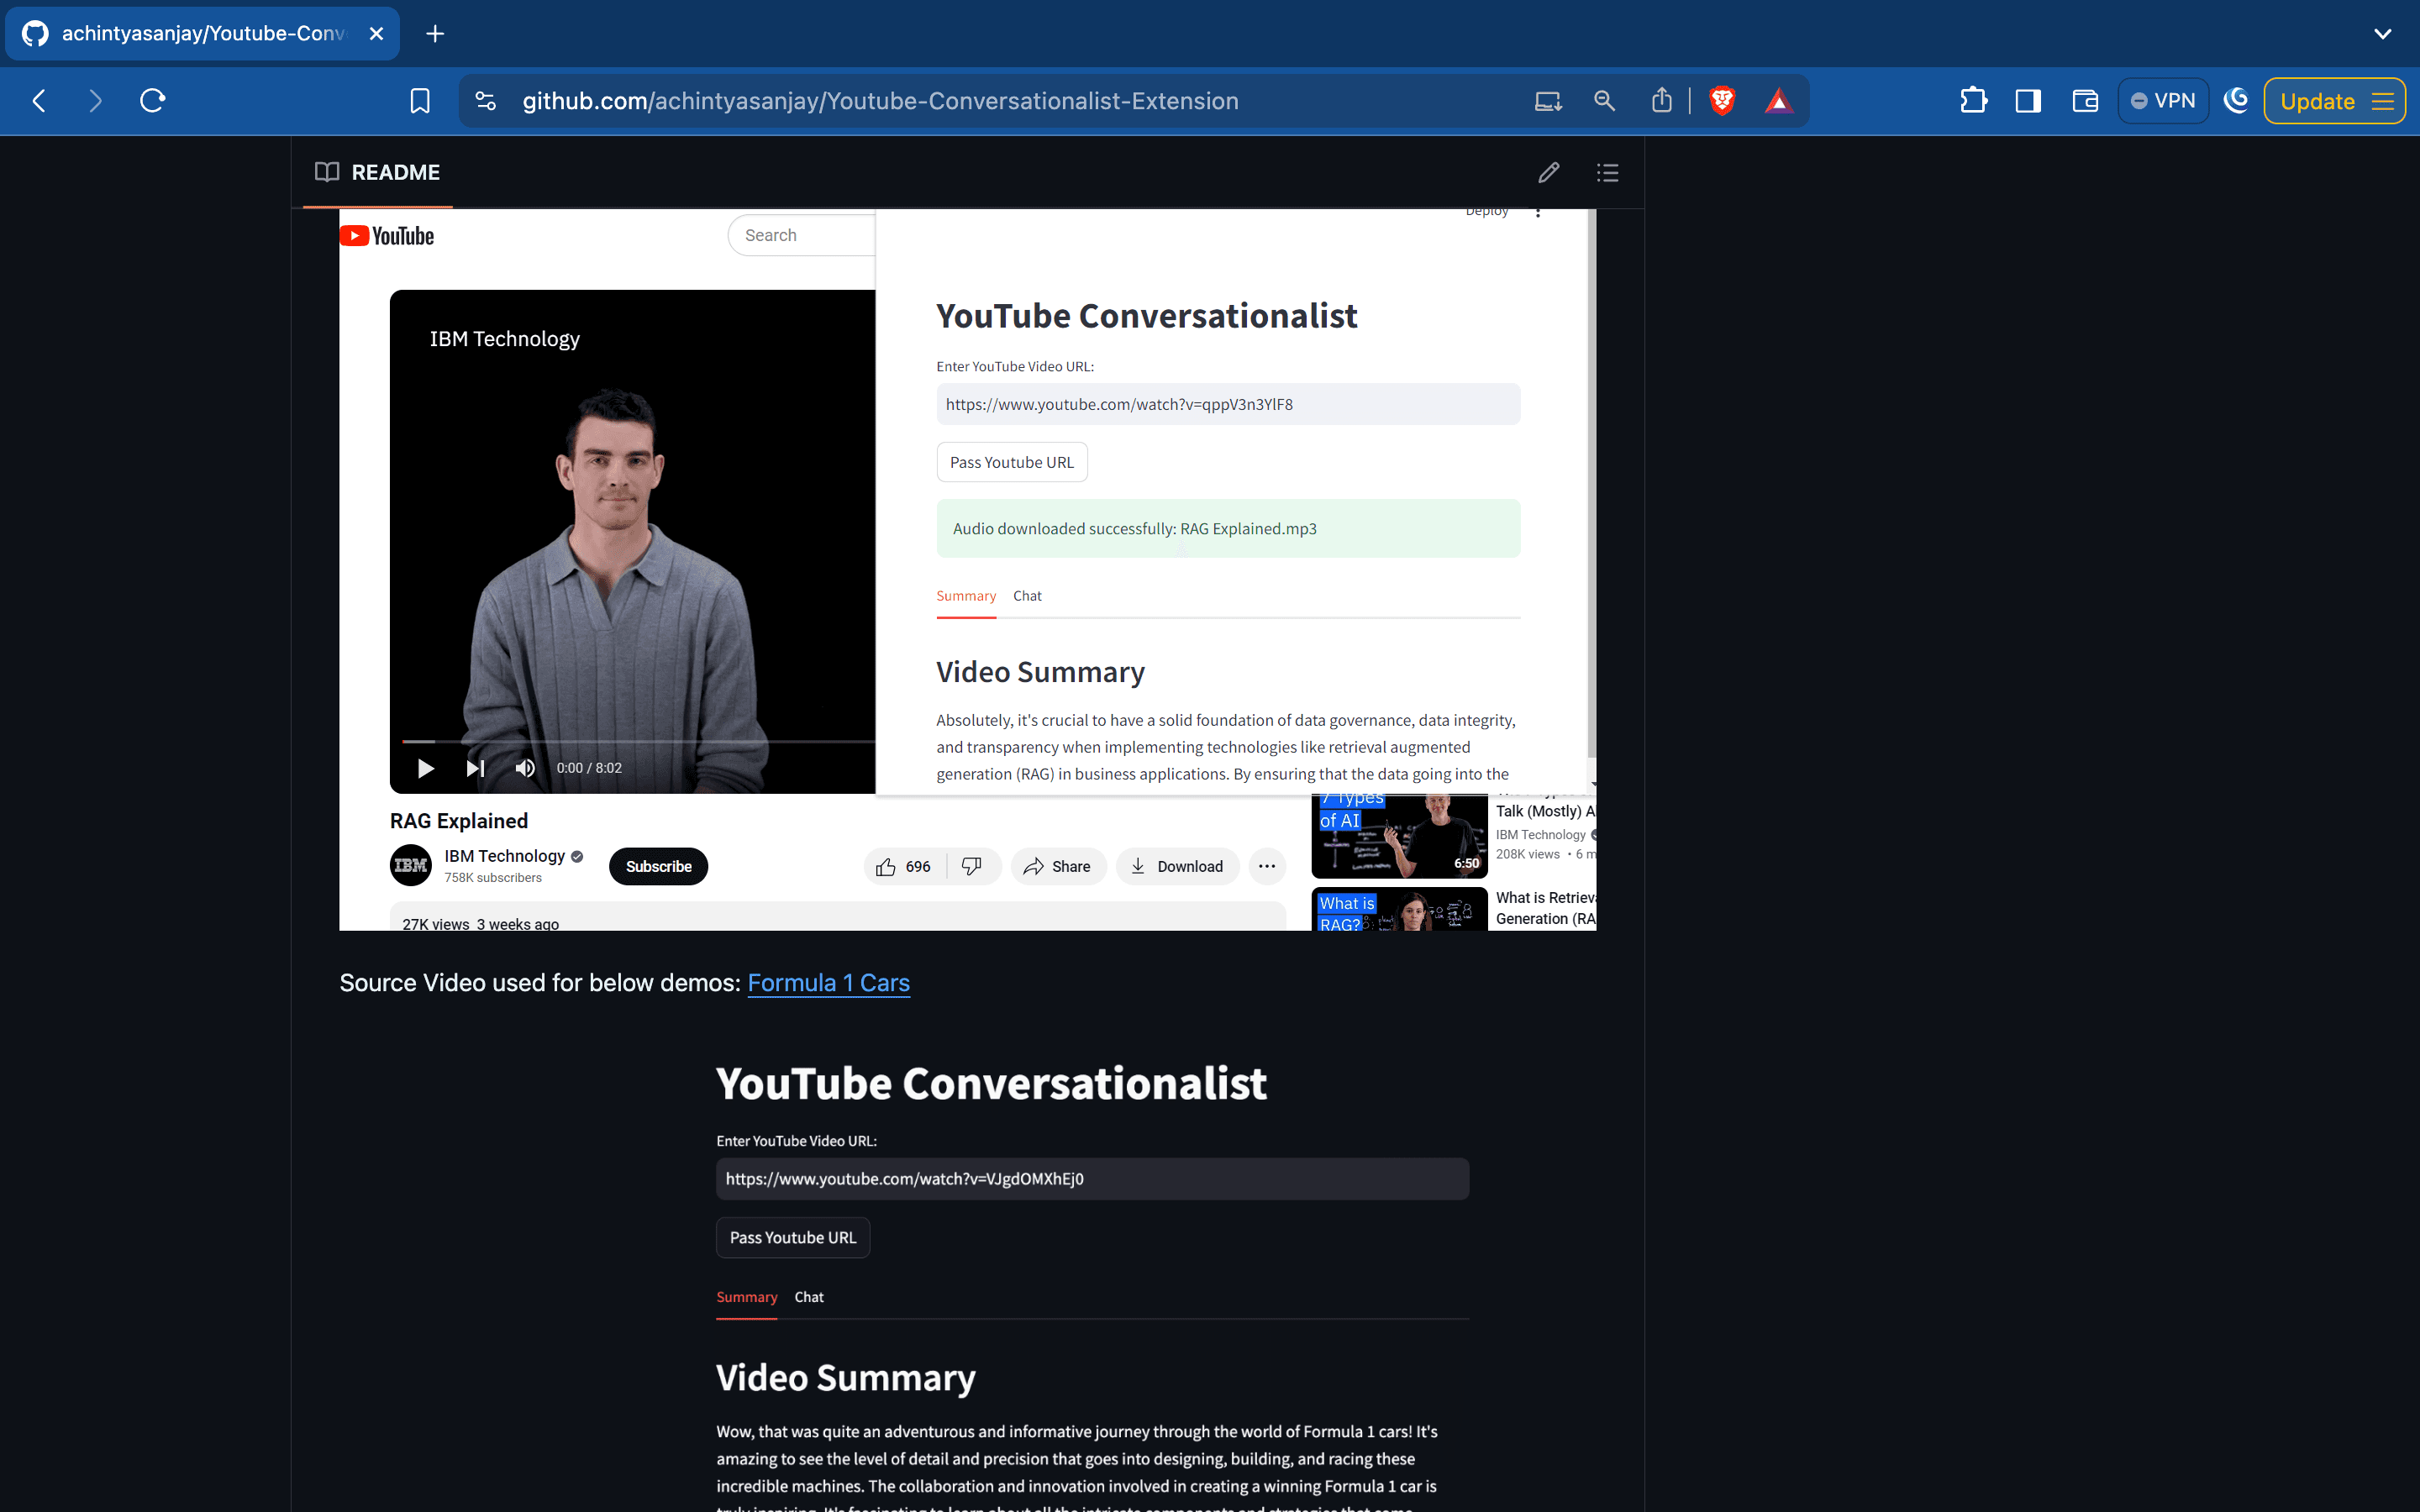The height and width of the screenshot is (1512, 2420).
Task: Open the Leo AI icon in toolbar
Action: coord(2236,101)
